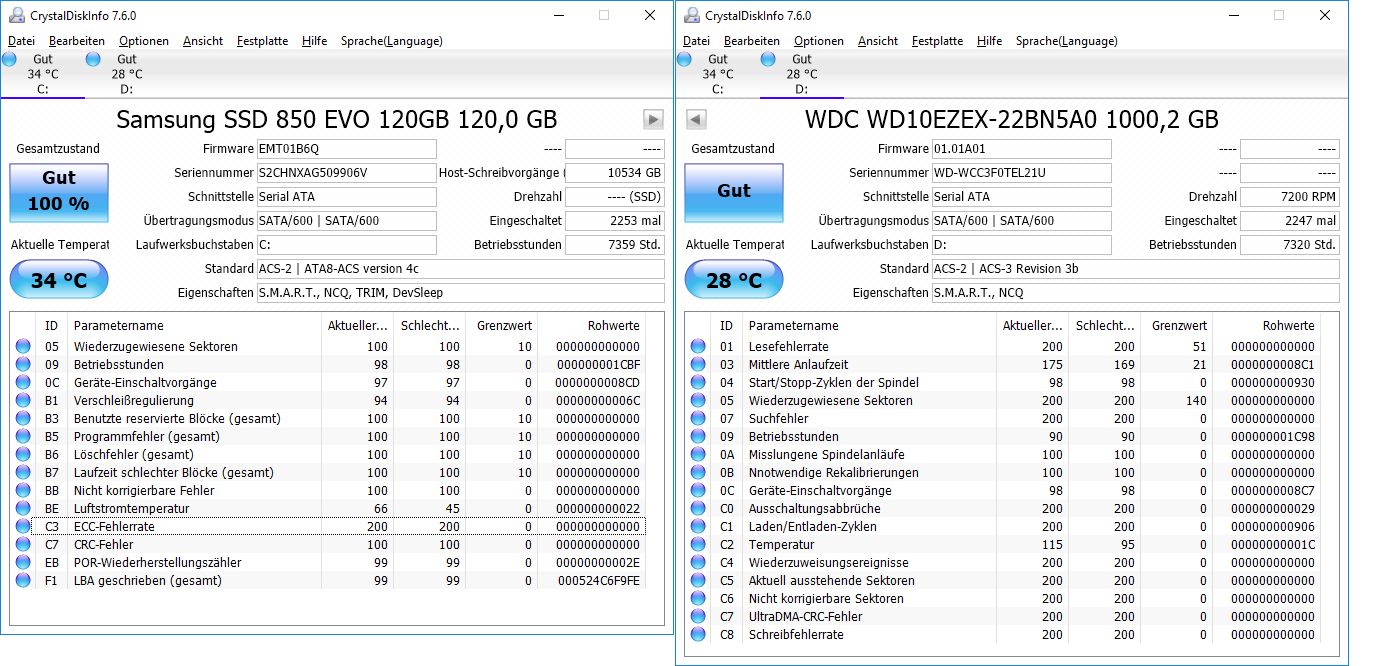This screenshot has width=1374, height=666.
Task: Click next disk arrow in Samsung window
Action: click(653, 120)
